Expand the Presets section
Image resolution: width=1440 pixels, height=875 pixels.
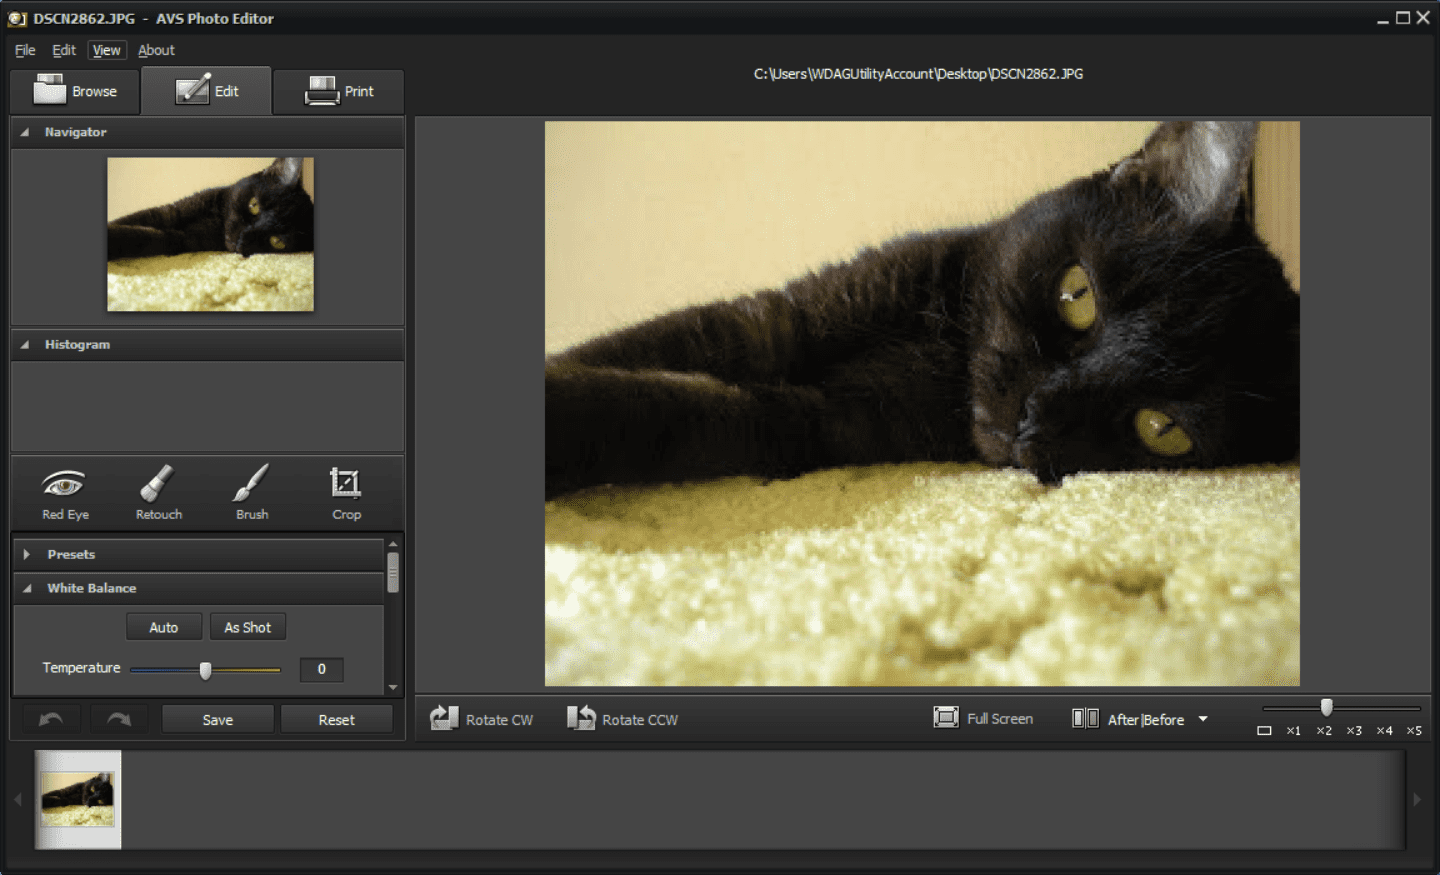(x=27, y=554)
